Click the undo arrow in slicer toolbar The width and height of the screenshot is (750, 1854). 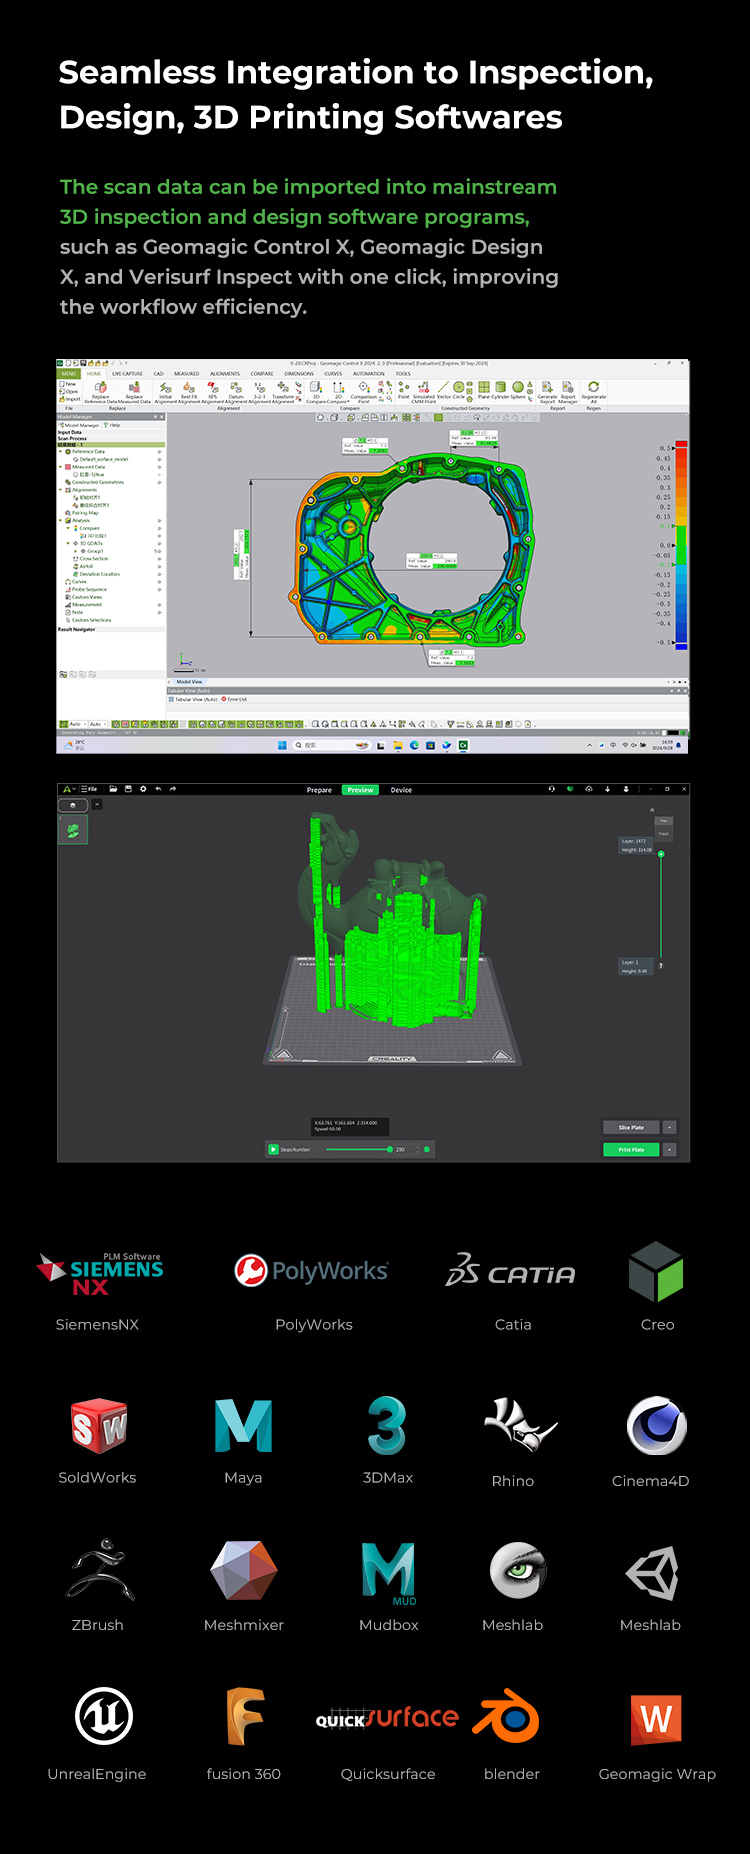158,789
